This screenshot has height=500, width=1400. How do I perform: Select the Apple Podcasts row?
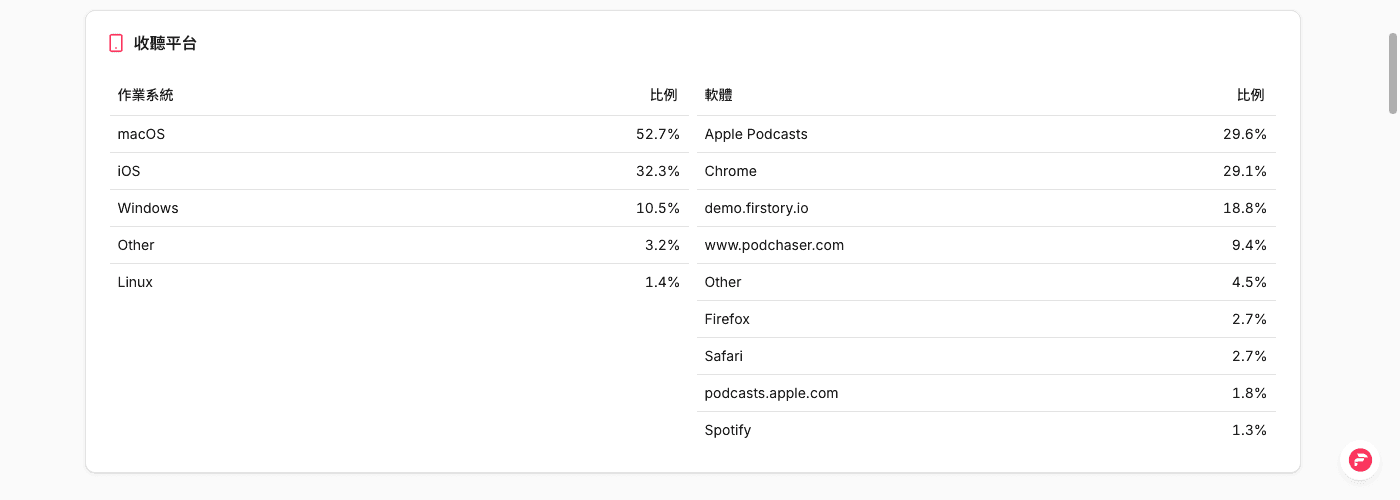point(986,134)
